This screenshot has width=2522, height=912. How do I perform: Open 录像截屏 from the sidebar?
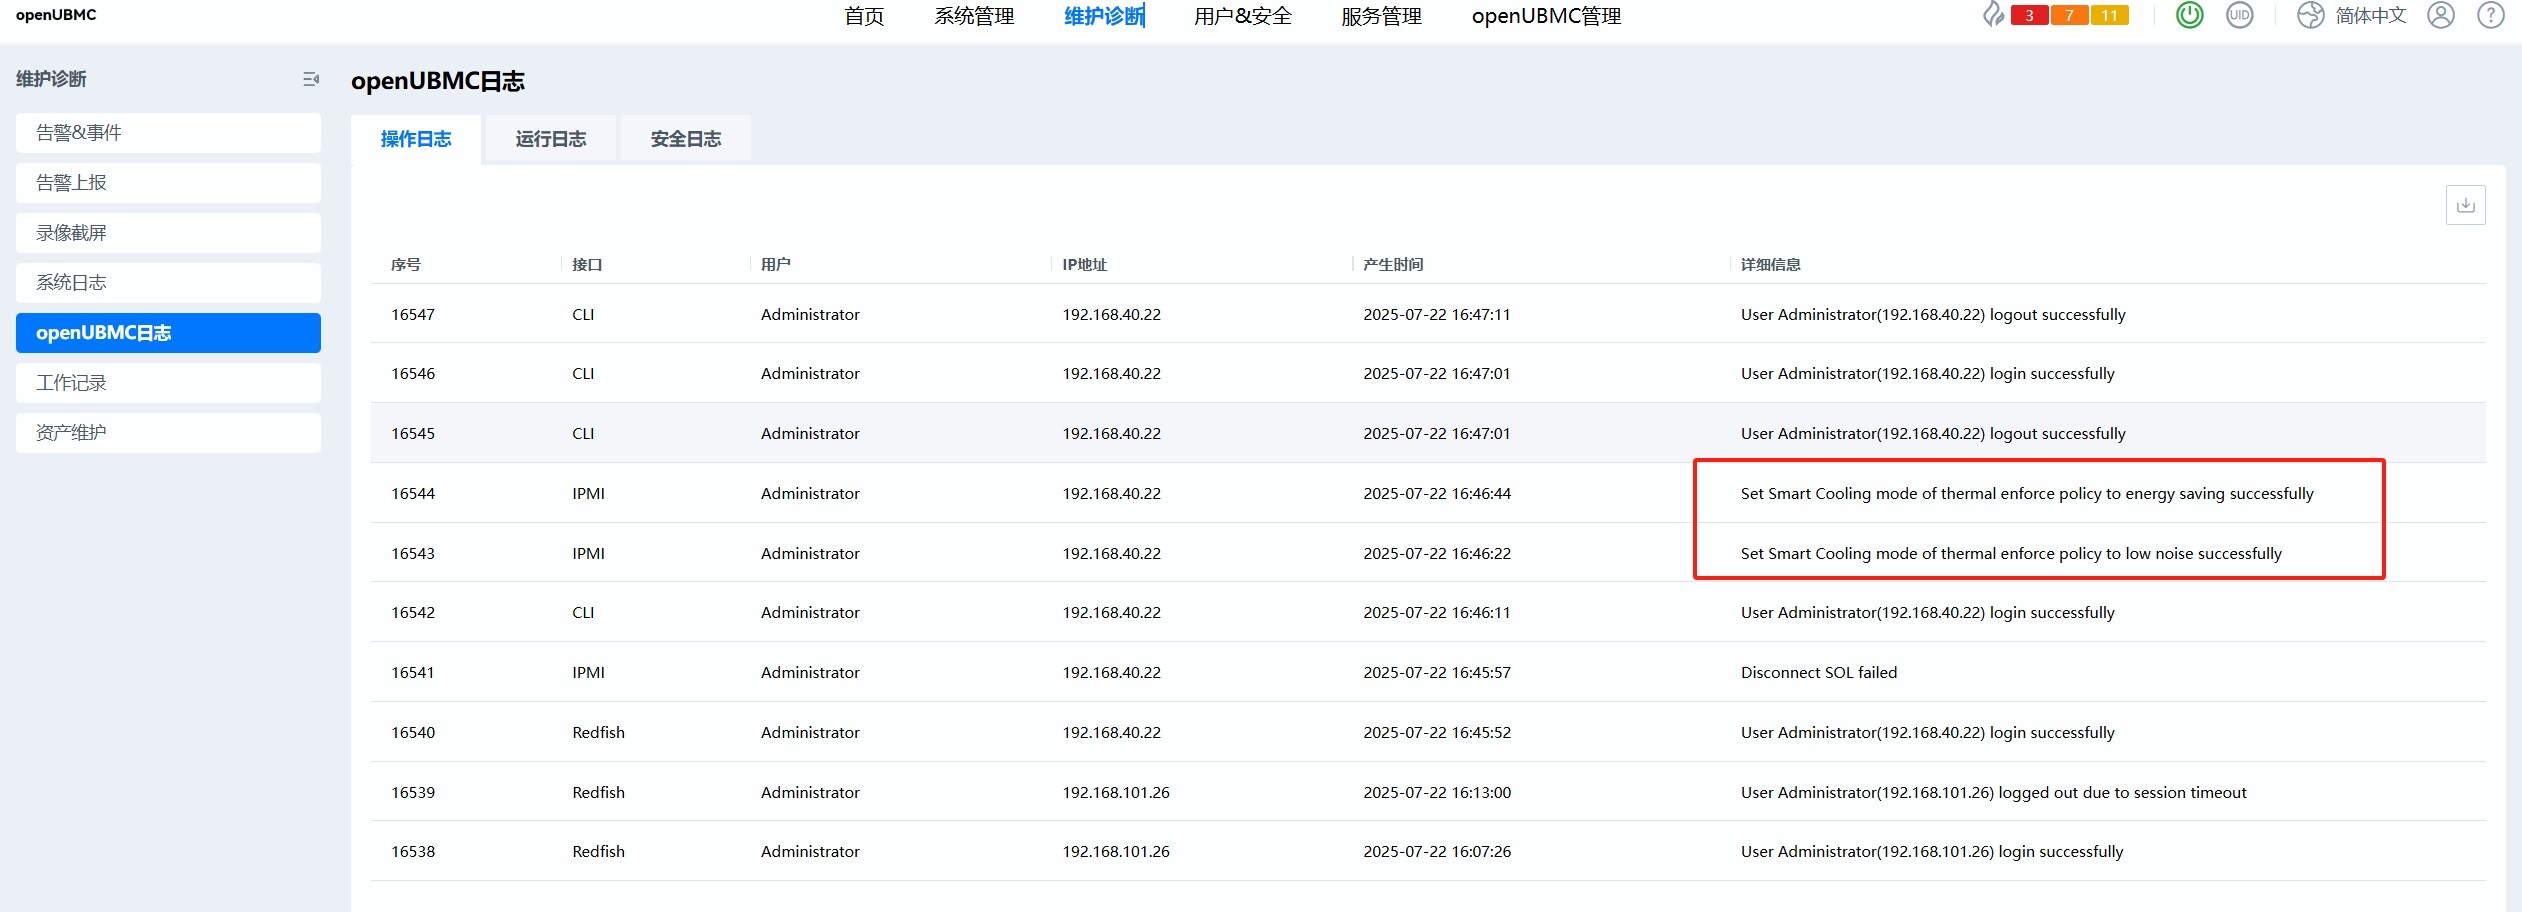coord(168,233)
